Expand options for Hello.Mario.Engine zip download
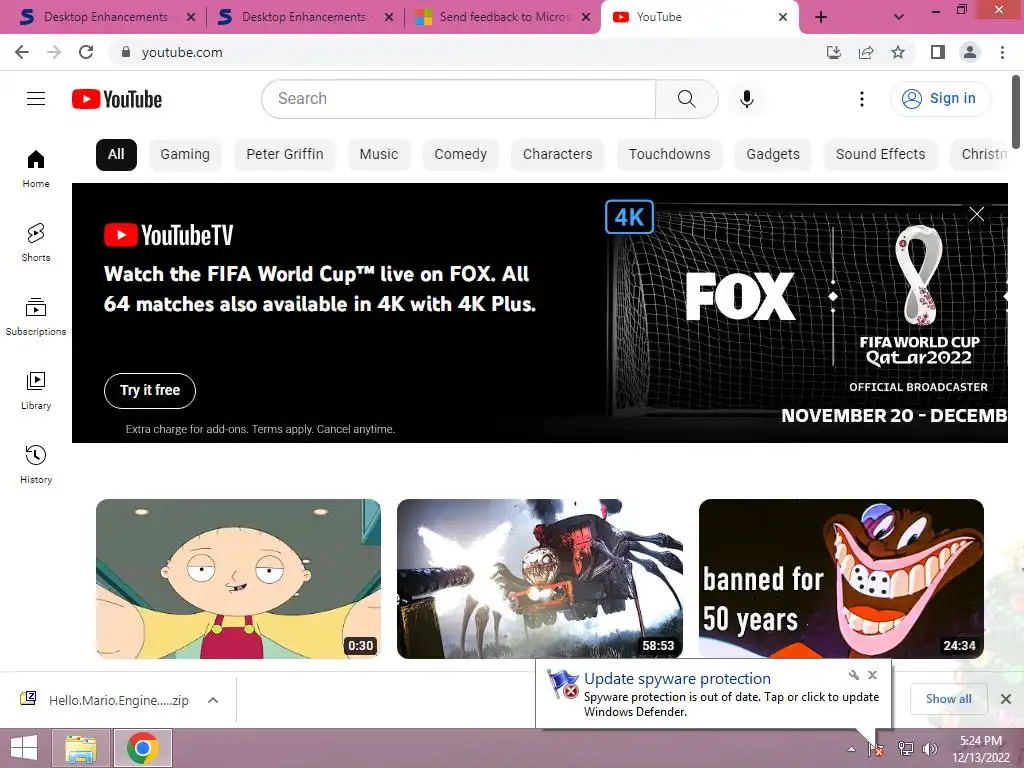The image size is (1024, 768). pyautogui.click(x=213, y=700)
